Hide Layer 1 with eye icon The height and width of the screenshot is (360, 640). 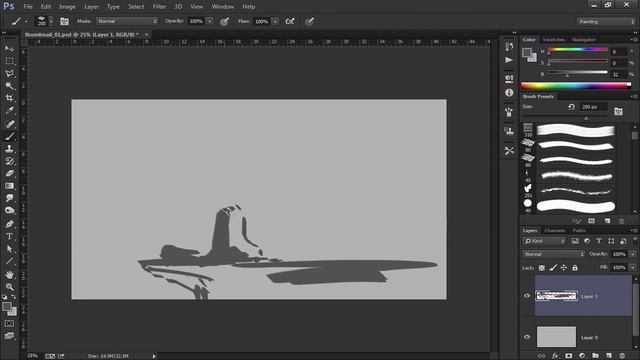coord(527,296)
